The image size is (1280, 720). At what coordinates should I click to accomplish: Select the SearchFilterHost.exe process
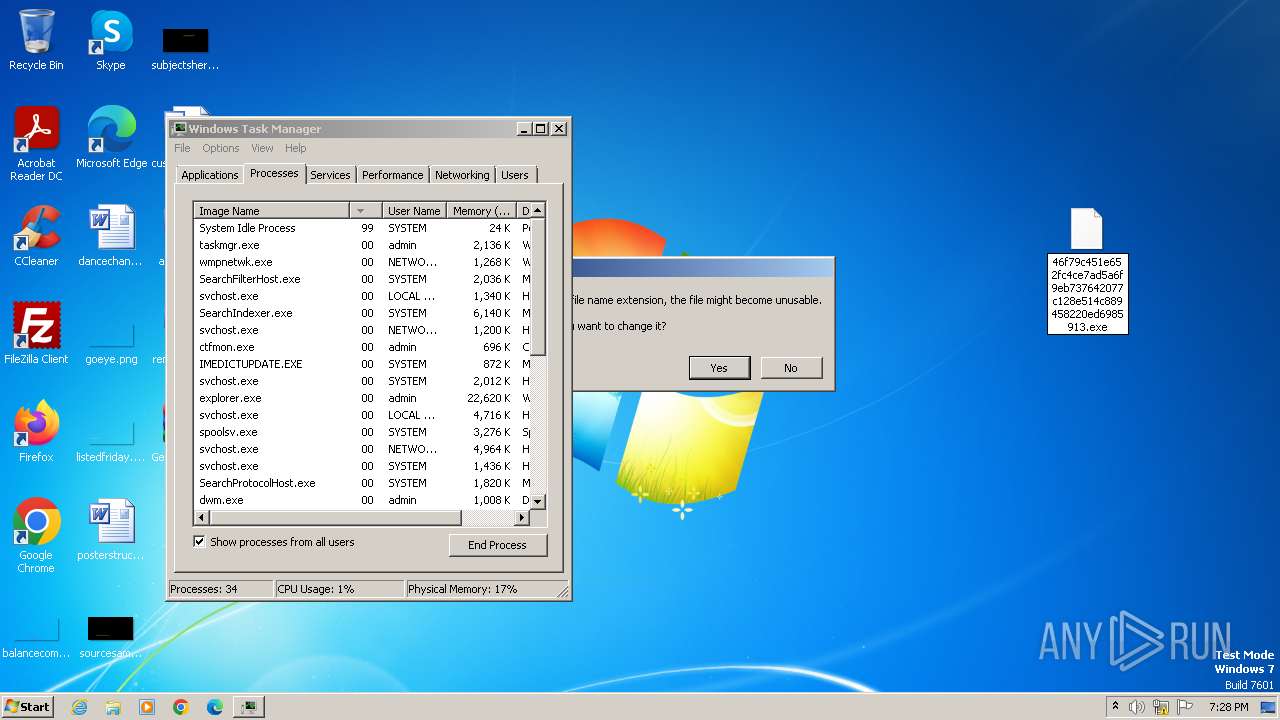click(x=361, y=279)
